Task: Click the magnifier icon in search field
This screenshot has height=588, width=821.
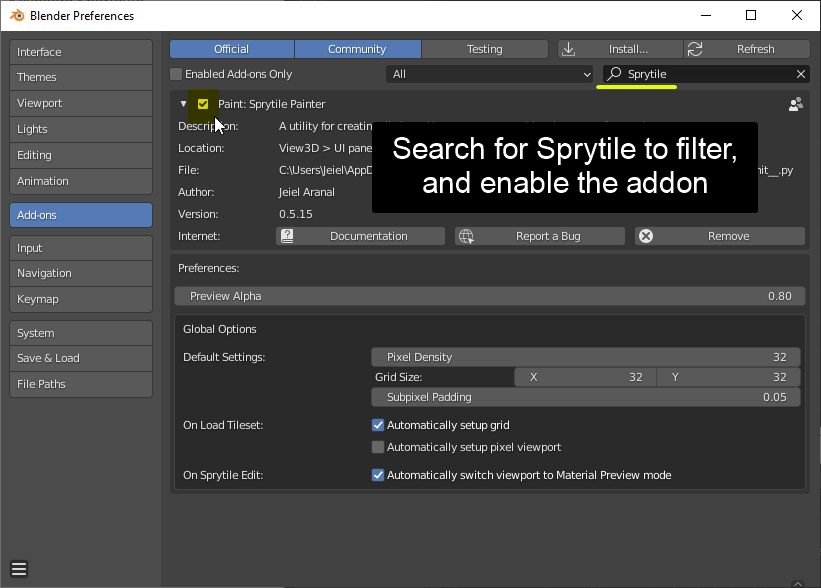Action: 614,74
